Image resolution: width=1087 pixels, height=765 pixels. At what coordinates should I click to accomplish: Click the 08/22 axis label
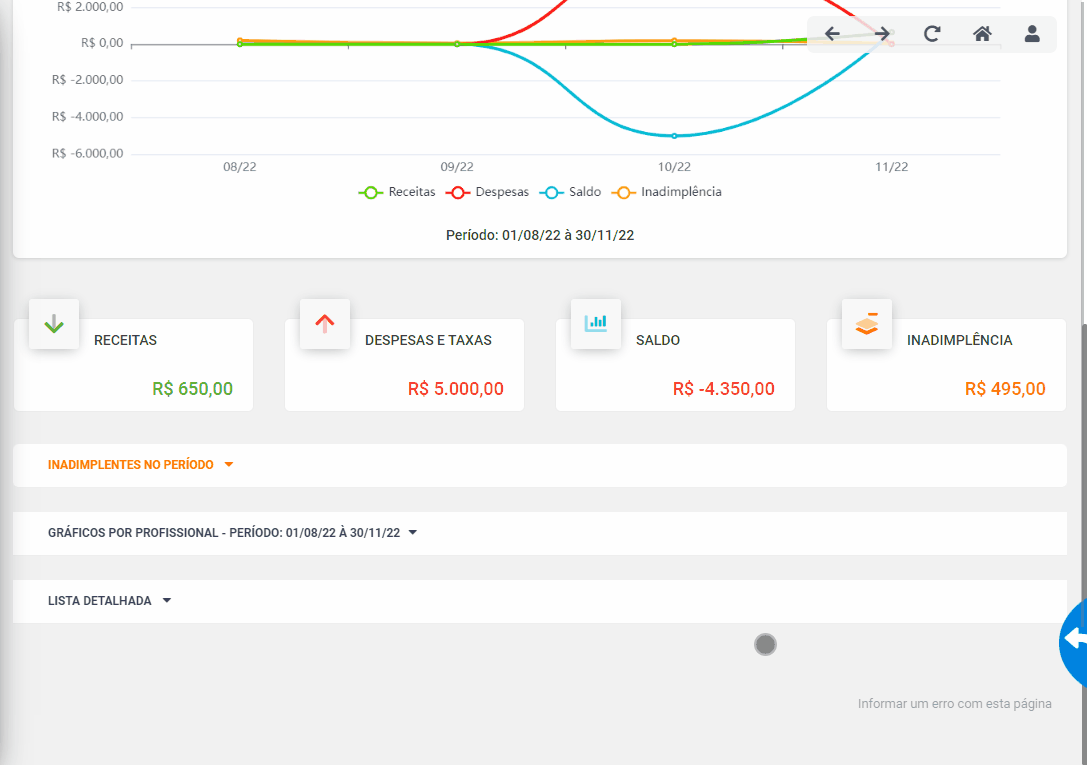pos(240,167)
